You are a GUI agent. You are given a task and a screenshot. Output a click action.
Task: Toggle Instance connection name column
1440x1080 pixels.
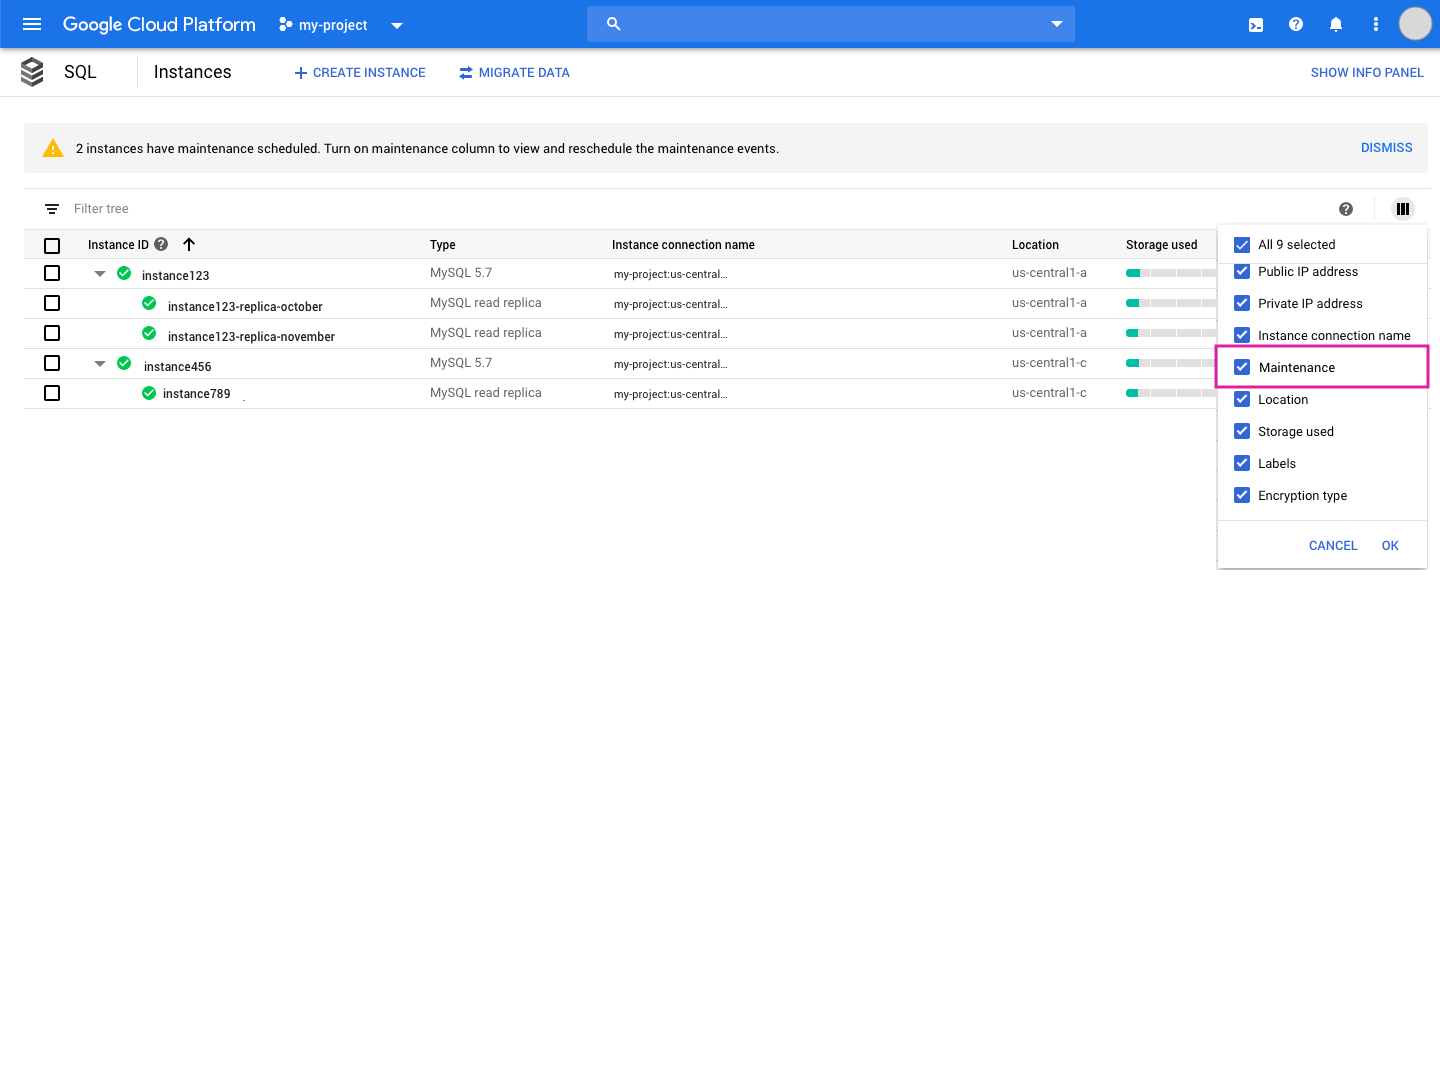(x=1242, y=335)
